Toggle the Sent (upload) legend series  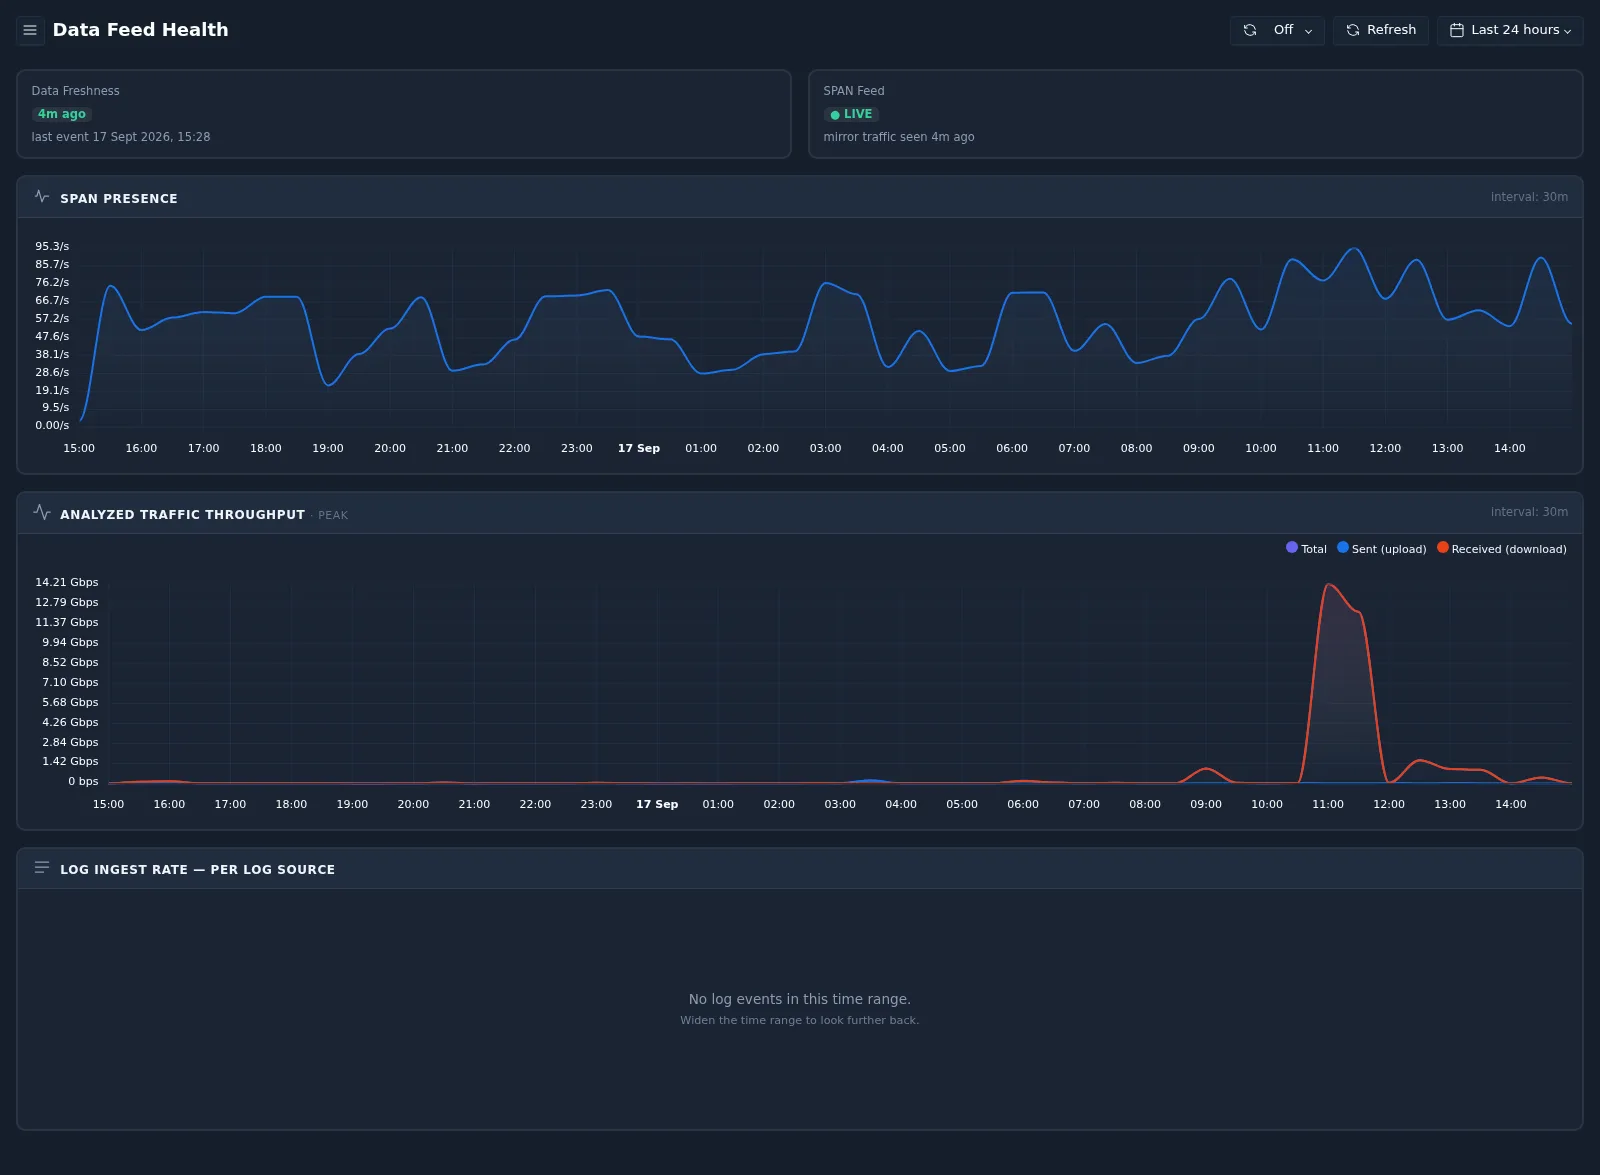tap(1382, 548)
